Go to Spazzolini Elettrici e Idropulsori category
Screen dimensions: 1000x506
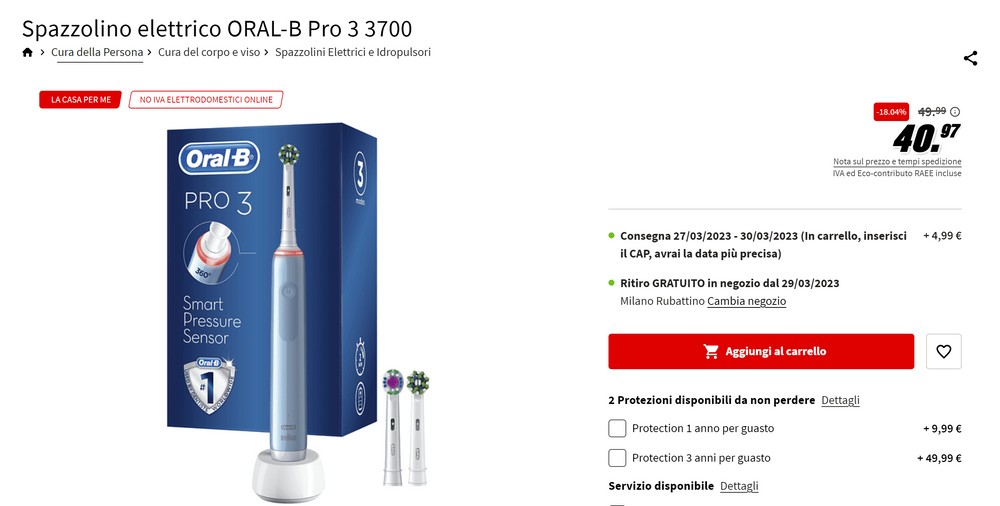click(x=353, y=52)
